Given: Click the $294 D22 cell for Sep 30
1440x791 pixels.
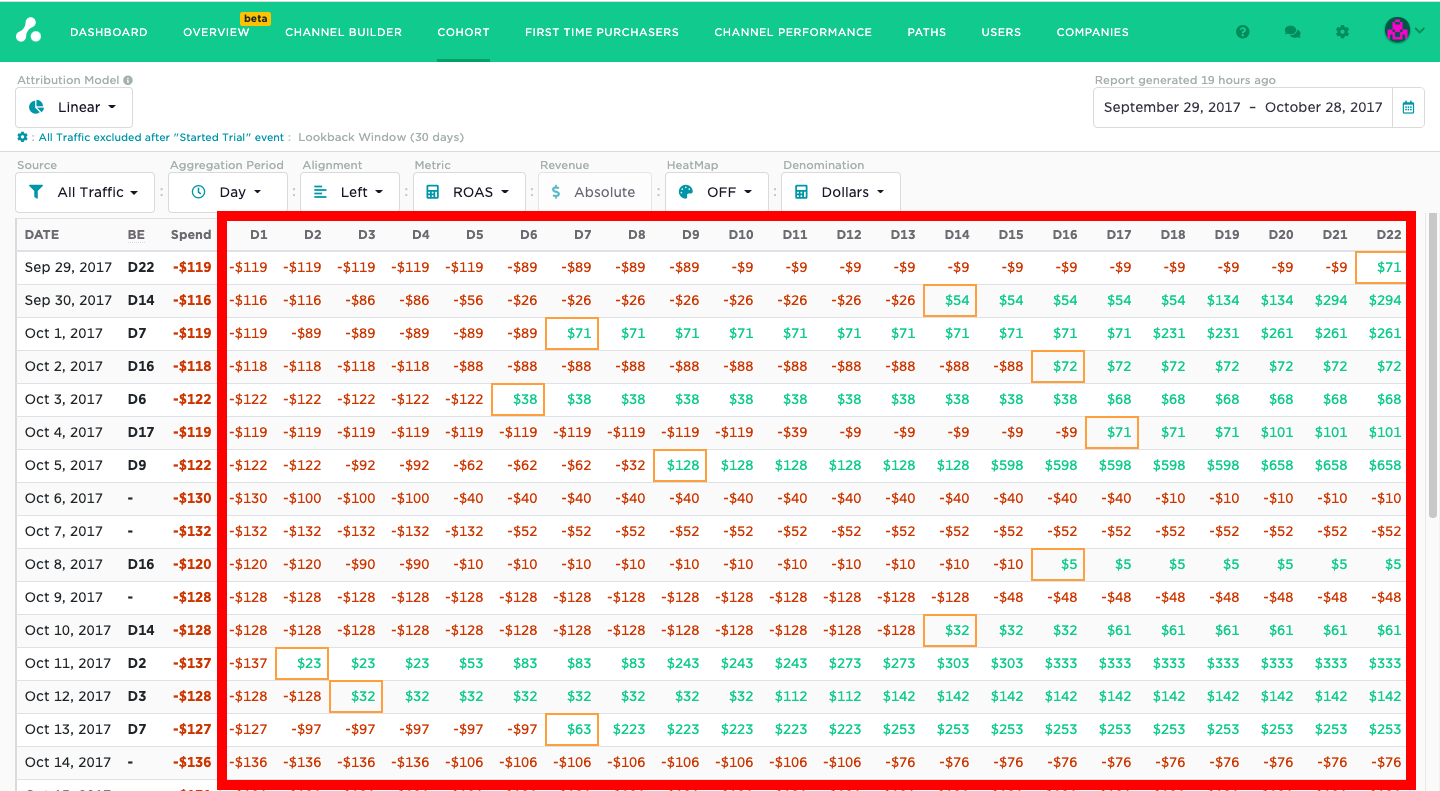Looking at the screenshot, I should pyautogui.click(x=1385, y=300).
